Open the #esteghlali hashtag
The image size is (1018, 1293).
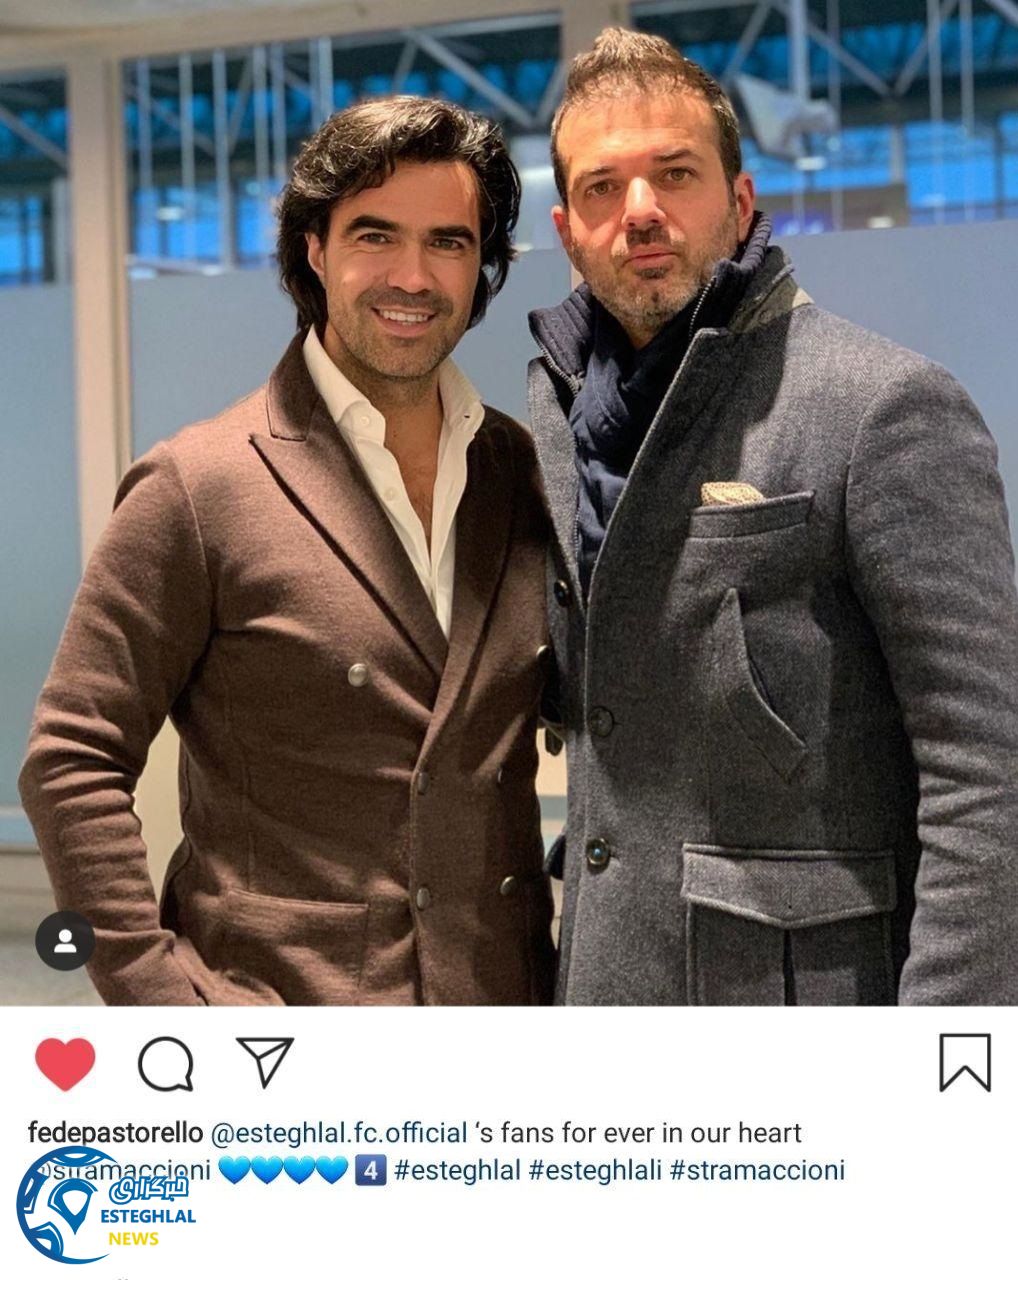pyautogui.click(x=595, y=1170)
